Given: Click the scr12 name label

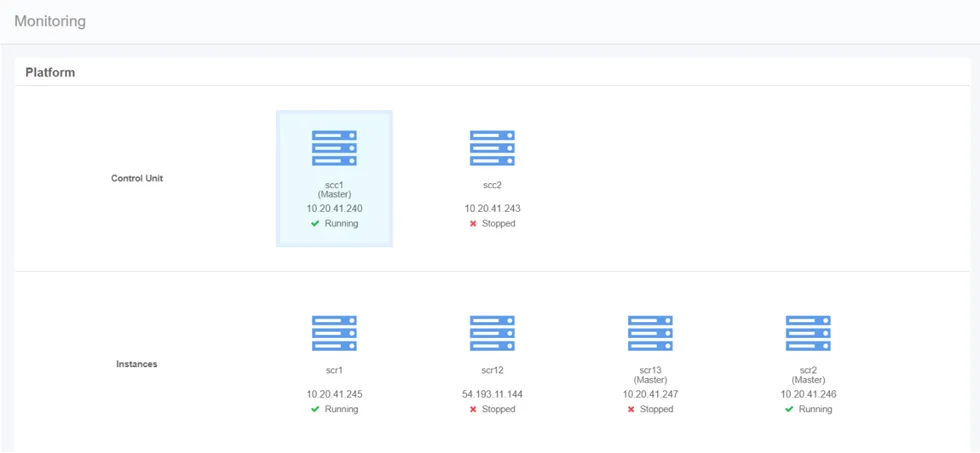Looking at the screenshot, I should tap(492, 371).
